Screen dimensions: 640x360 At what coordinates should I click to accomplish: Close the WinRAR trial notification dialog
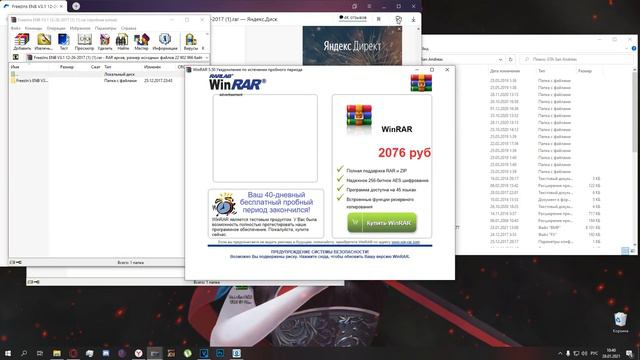coord(447,70)
